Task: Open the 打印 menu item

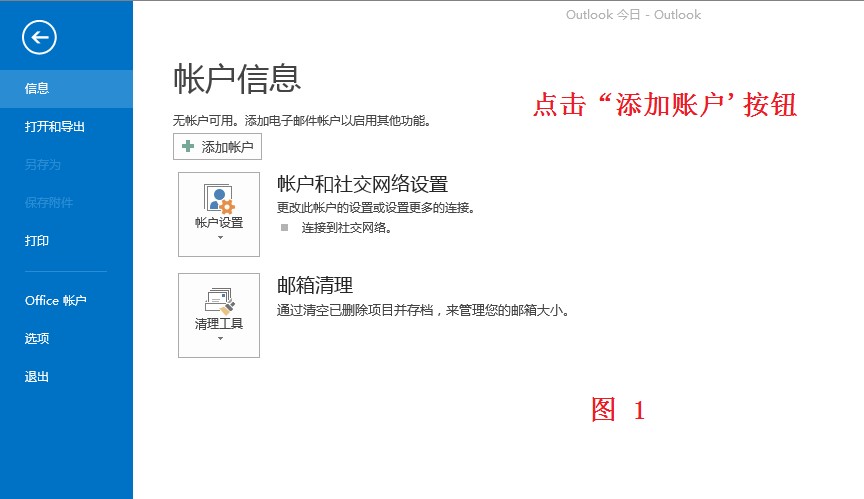Action: click(66, 241)
